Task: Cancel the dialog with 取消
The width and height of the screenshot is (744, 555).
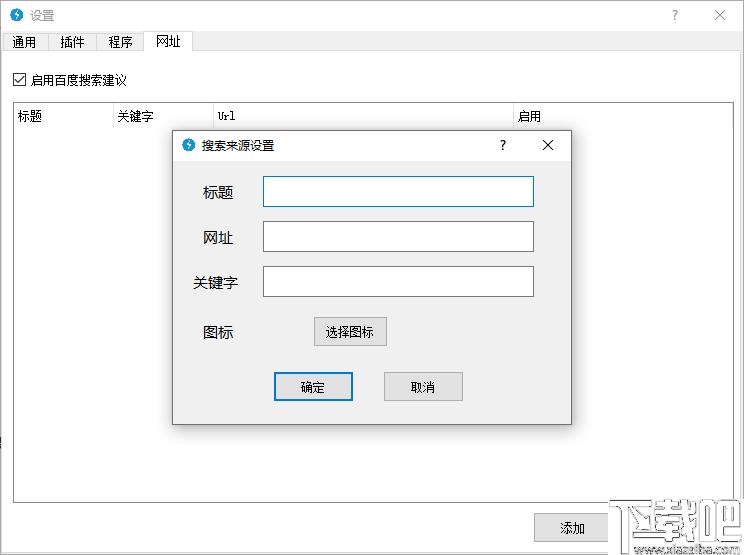Action: pyautogui.click(x=423, y=387)
